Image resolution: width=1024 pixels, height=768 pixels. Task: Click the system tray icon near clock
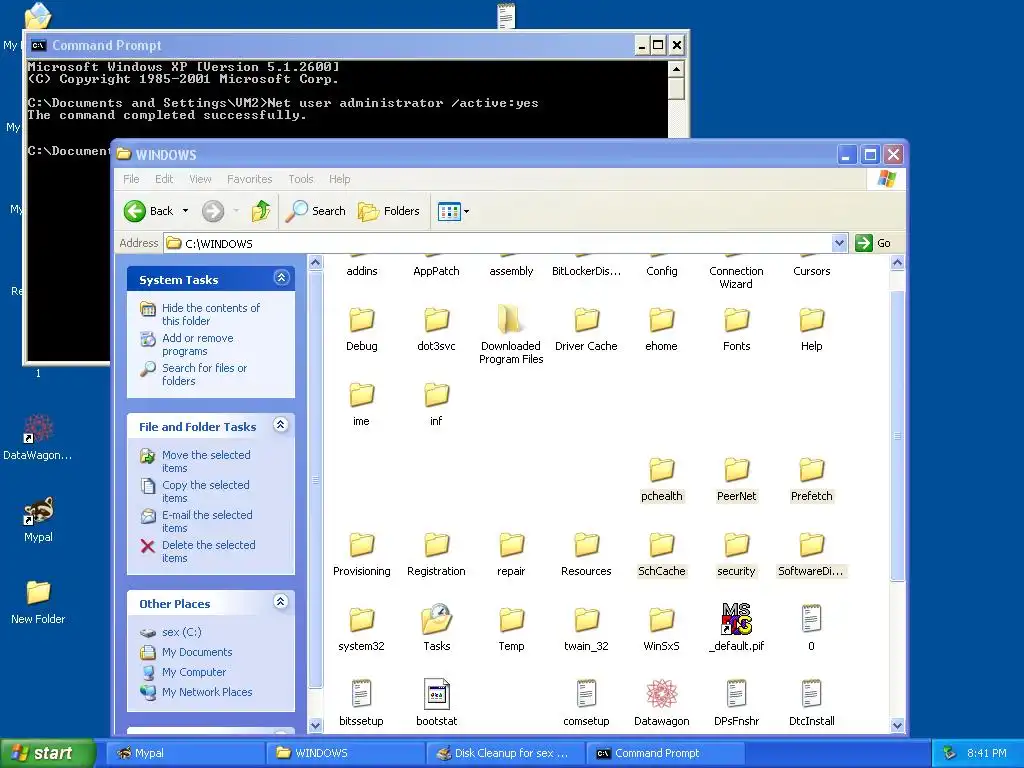click(950, 753)
